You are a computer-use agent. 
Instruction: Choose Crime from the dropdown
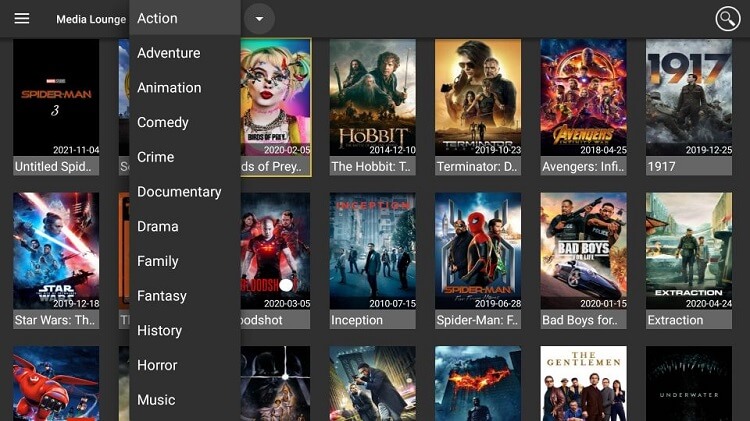(x=185, y=157)
